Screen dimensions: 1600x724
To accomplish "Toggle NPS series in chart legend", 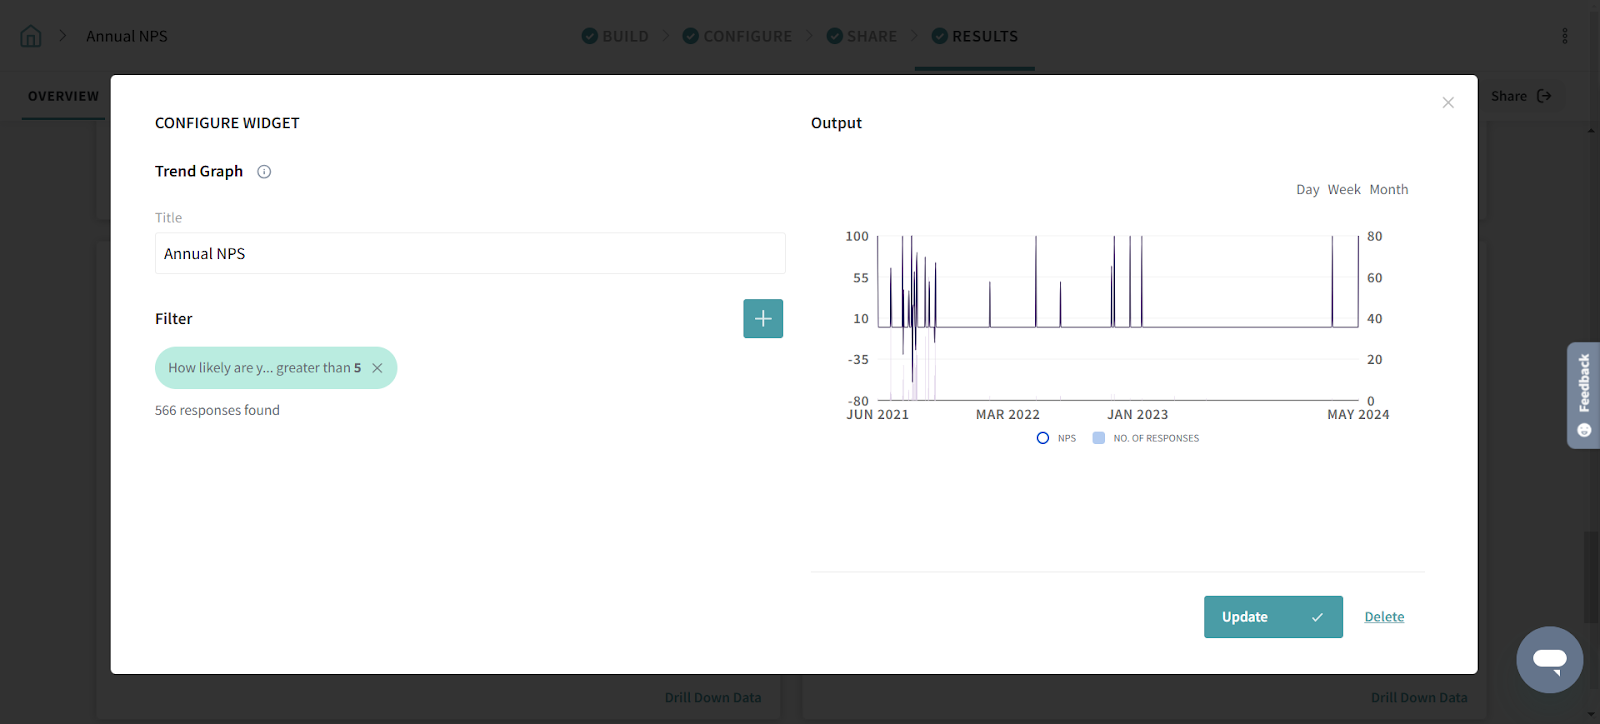I will point(1043,438).
